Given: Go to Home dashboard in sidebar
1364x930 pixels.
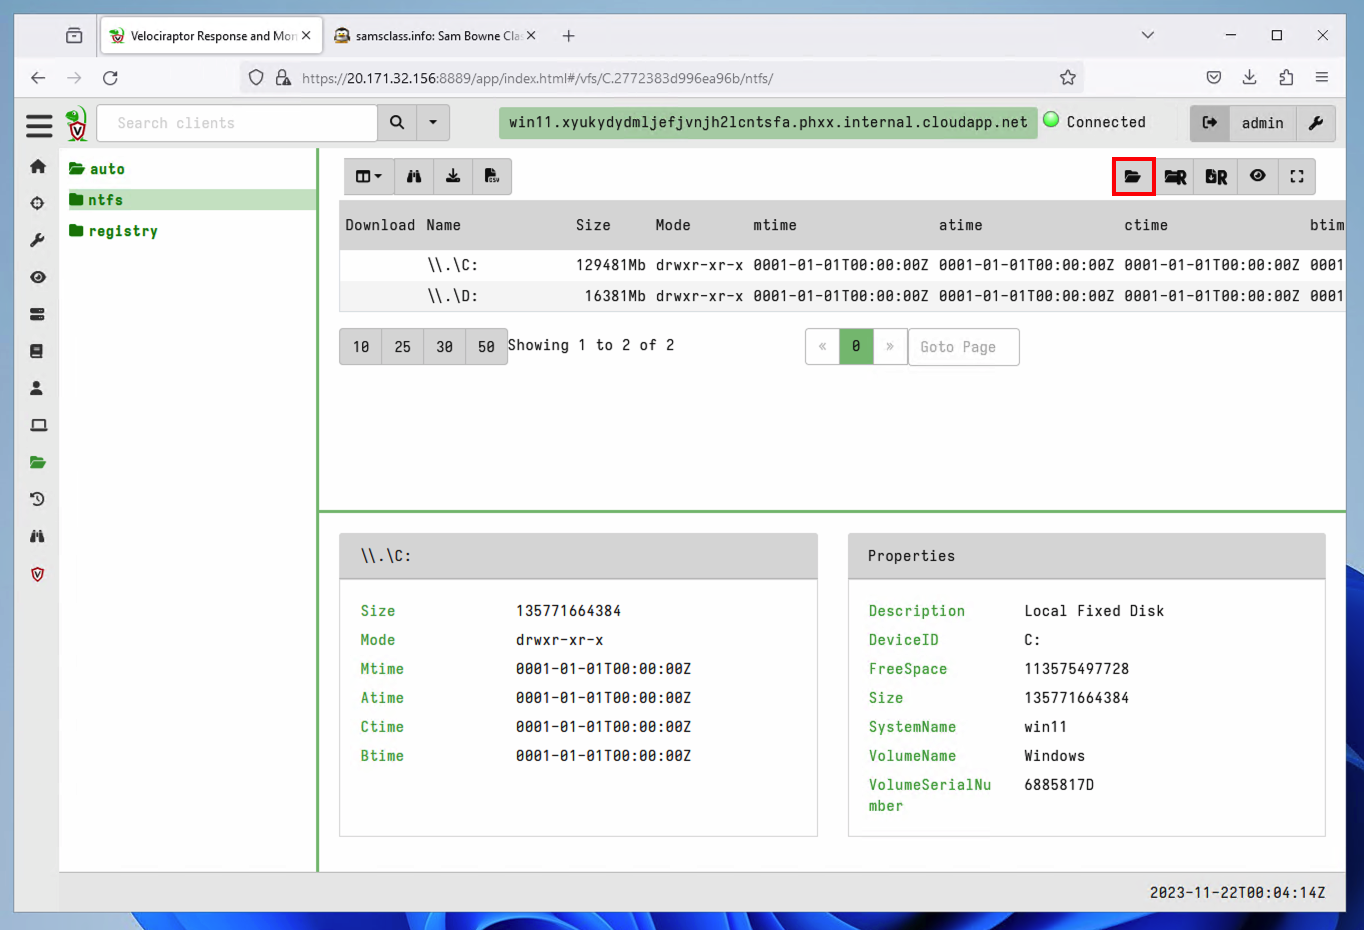Looking at the screenshot, I should pos(38,166).
